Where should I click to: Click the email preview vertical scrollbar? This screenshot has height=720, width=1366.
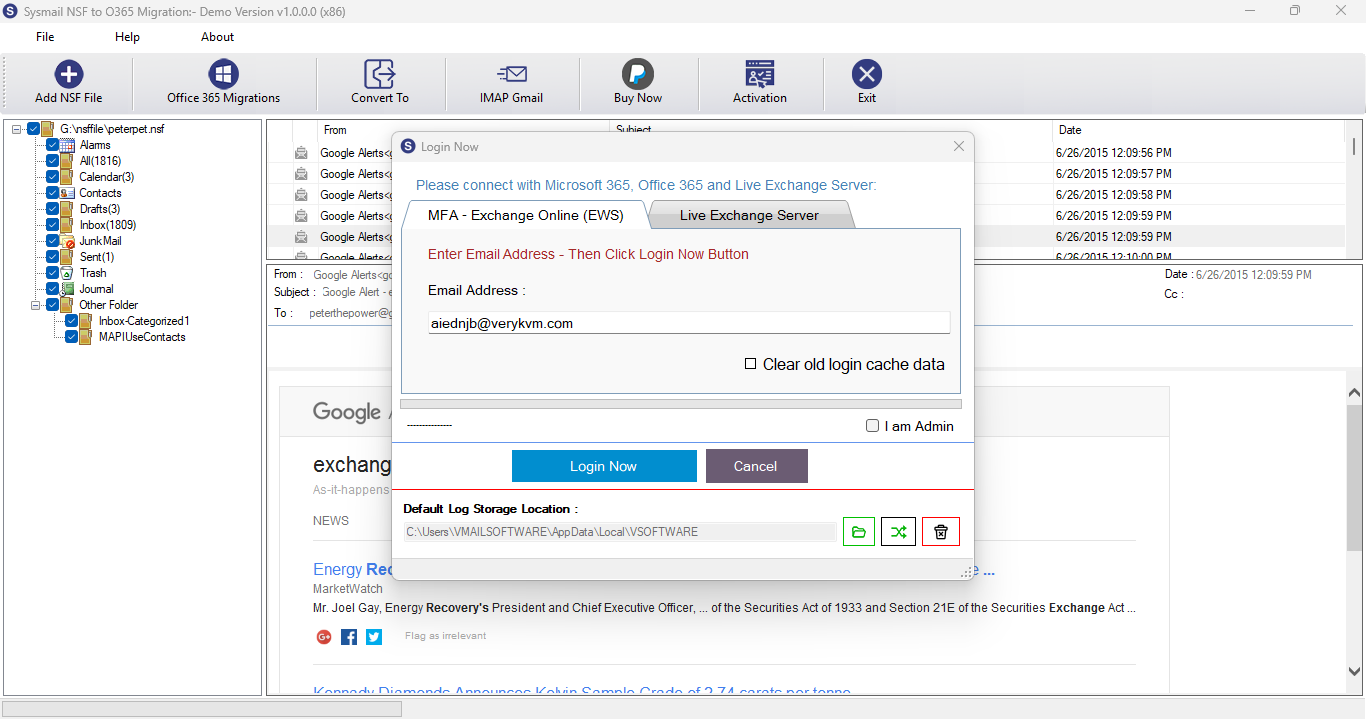[x=1355, y=530]
